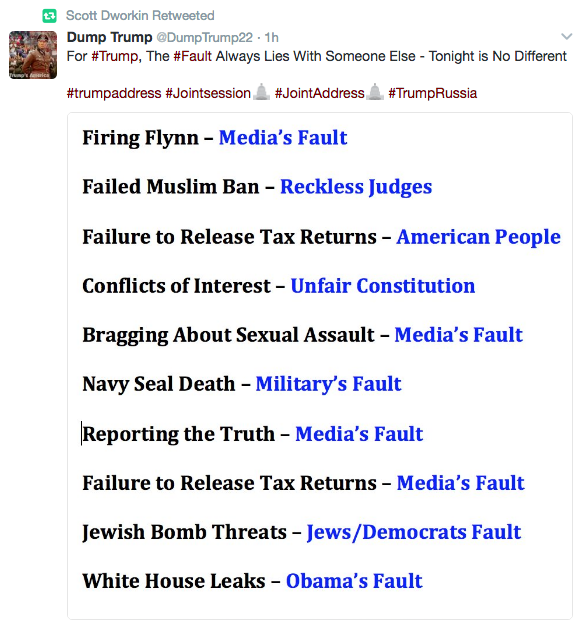This screenshot has width=583, height=621.
Task: Open the #trumpaddress hashtag
Action: tap(114, 93)
